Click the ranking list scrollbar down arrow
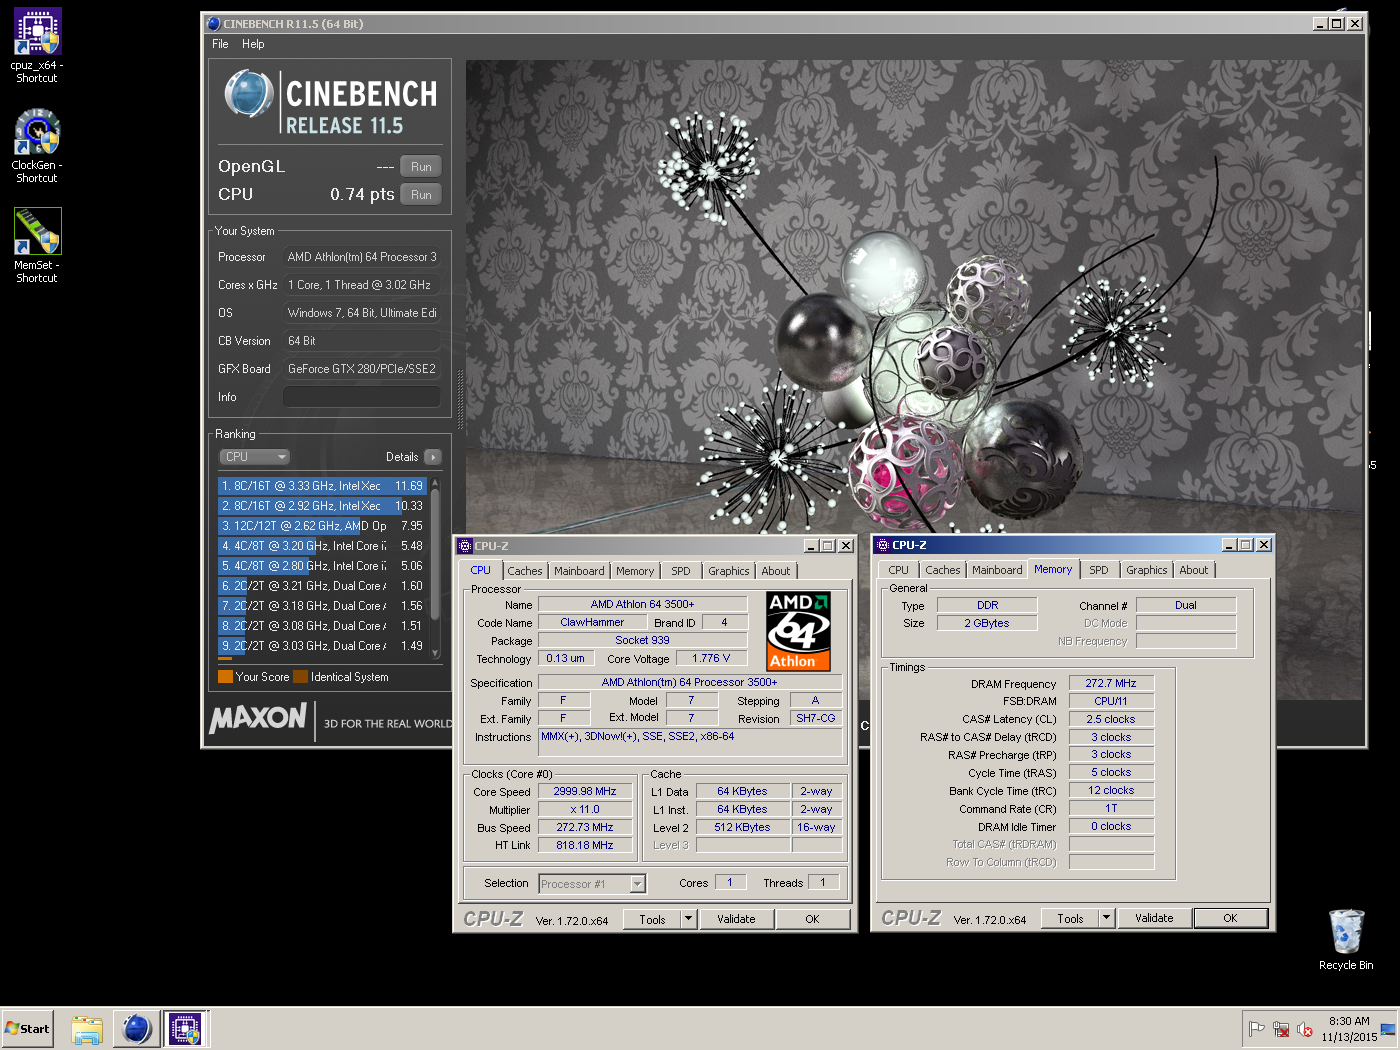Image resolution: width=1400 pixels, height=1050 pixels. (x=435, y=653)
